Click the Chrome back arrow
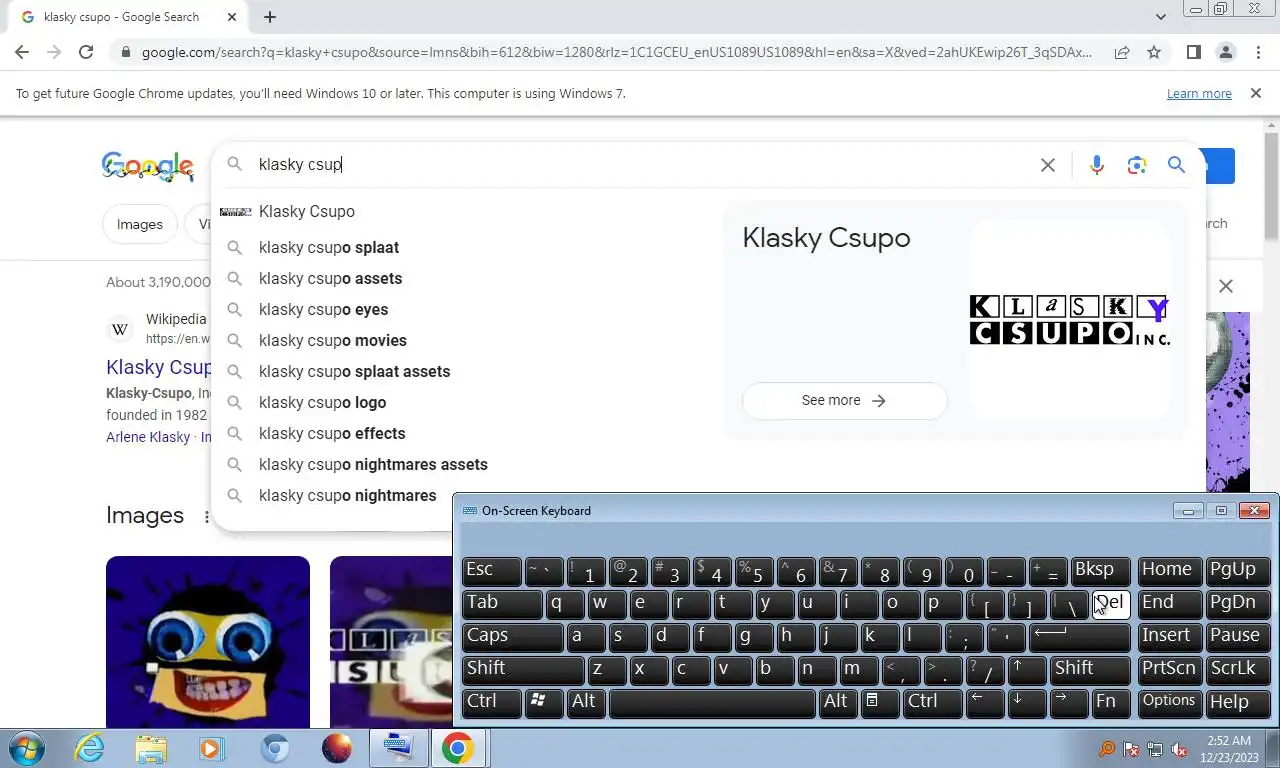This screenshot has height=768, width=1280. coord(22,52)
